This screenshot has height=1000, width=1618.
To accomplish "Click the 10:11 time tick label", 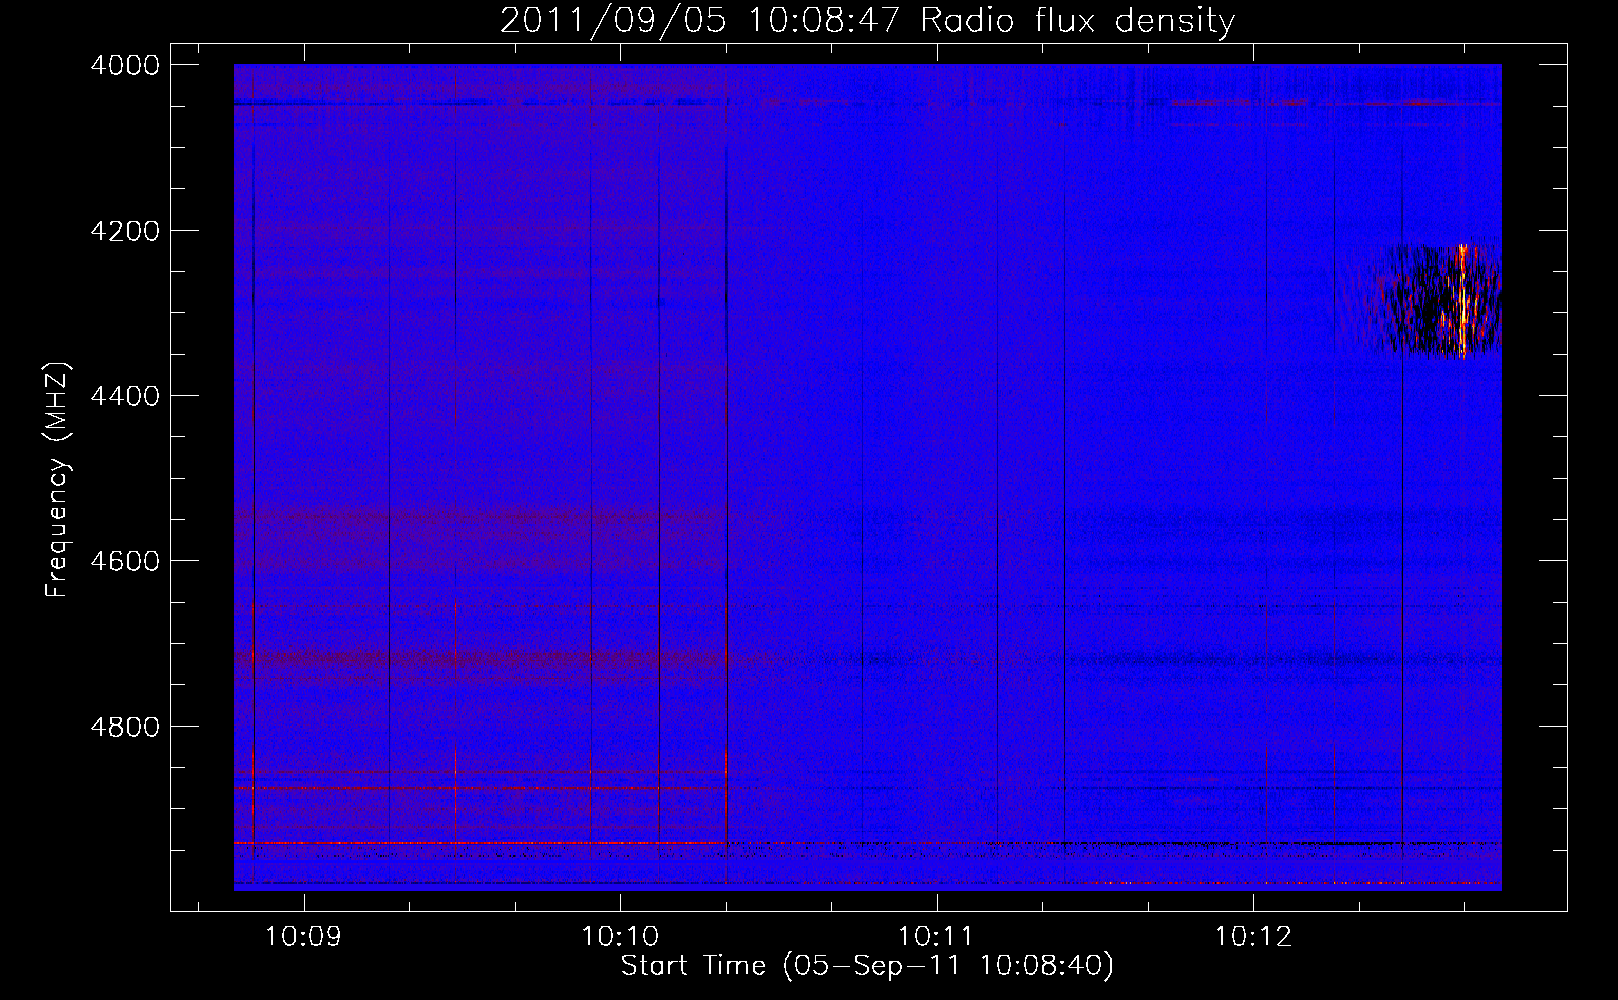I will coord(936,937).
